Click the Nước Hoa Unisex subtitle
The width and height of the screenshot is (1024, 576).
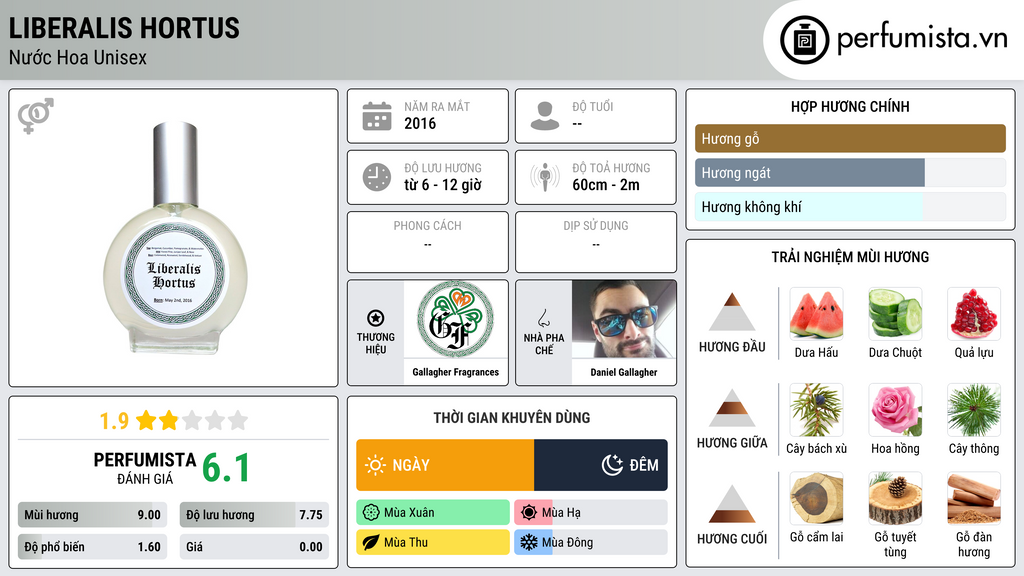(x=78, y=57)
